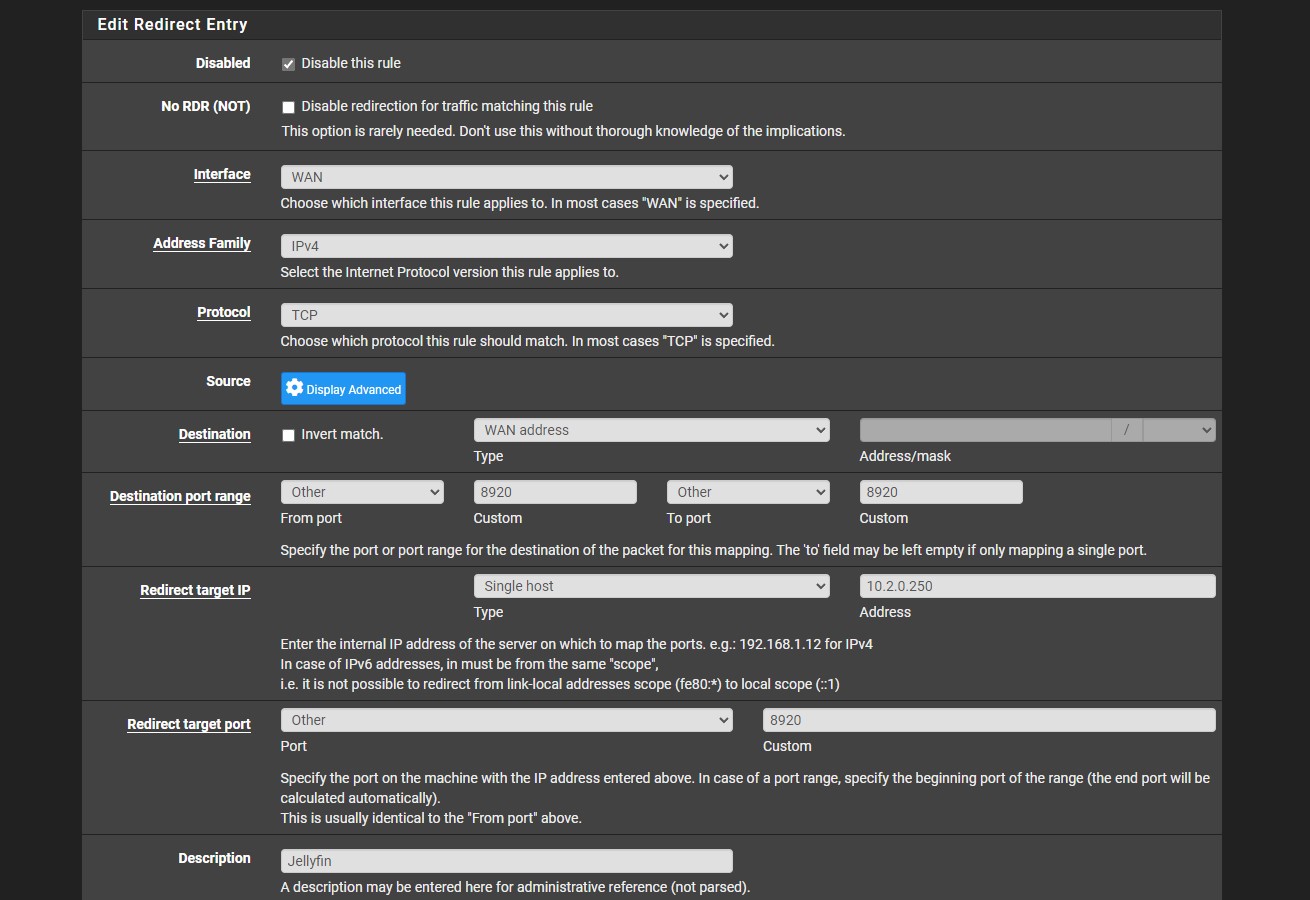Click the Redirect target IP address field

(1037, 586)
